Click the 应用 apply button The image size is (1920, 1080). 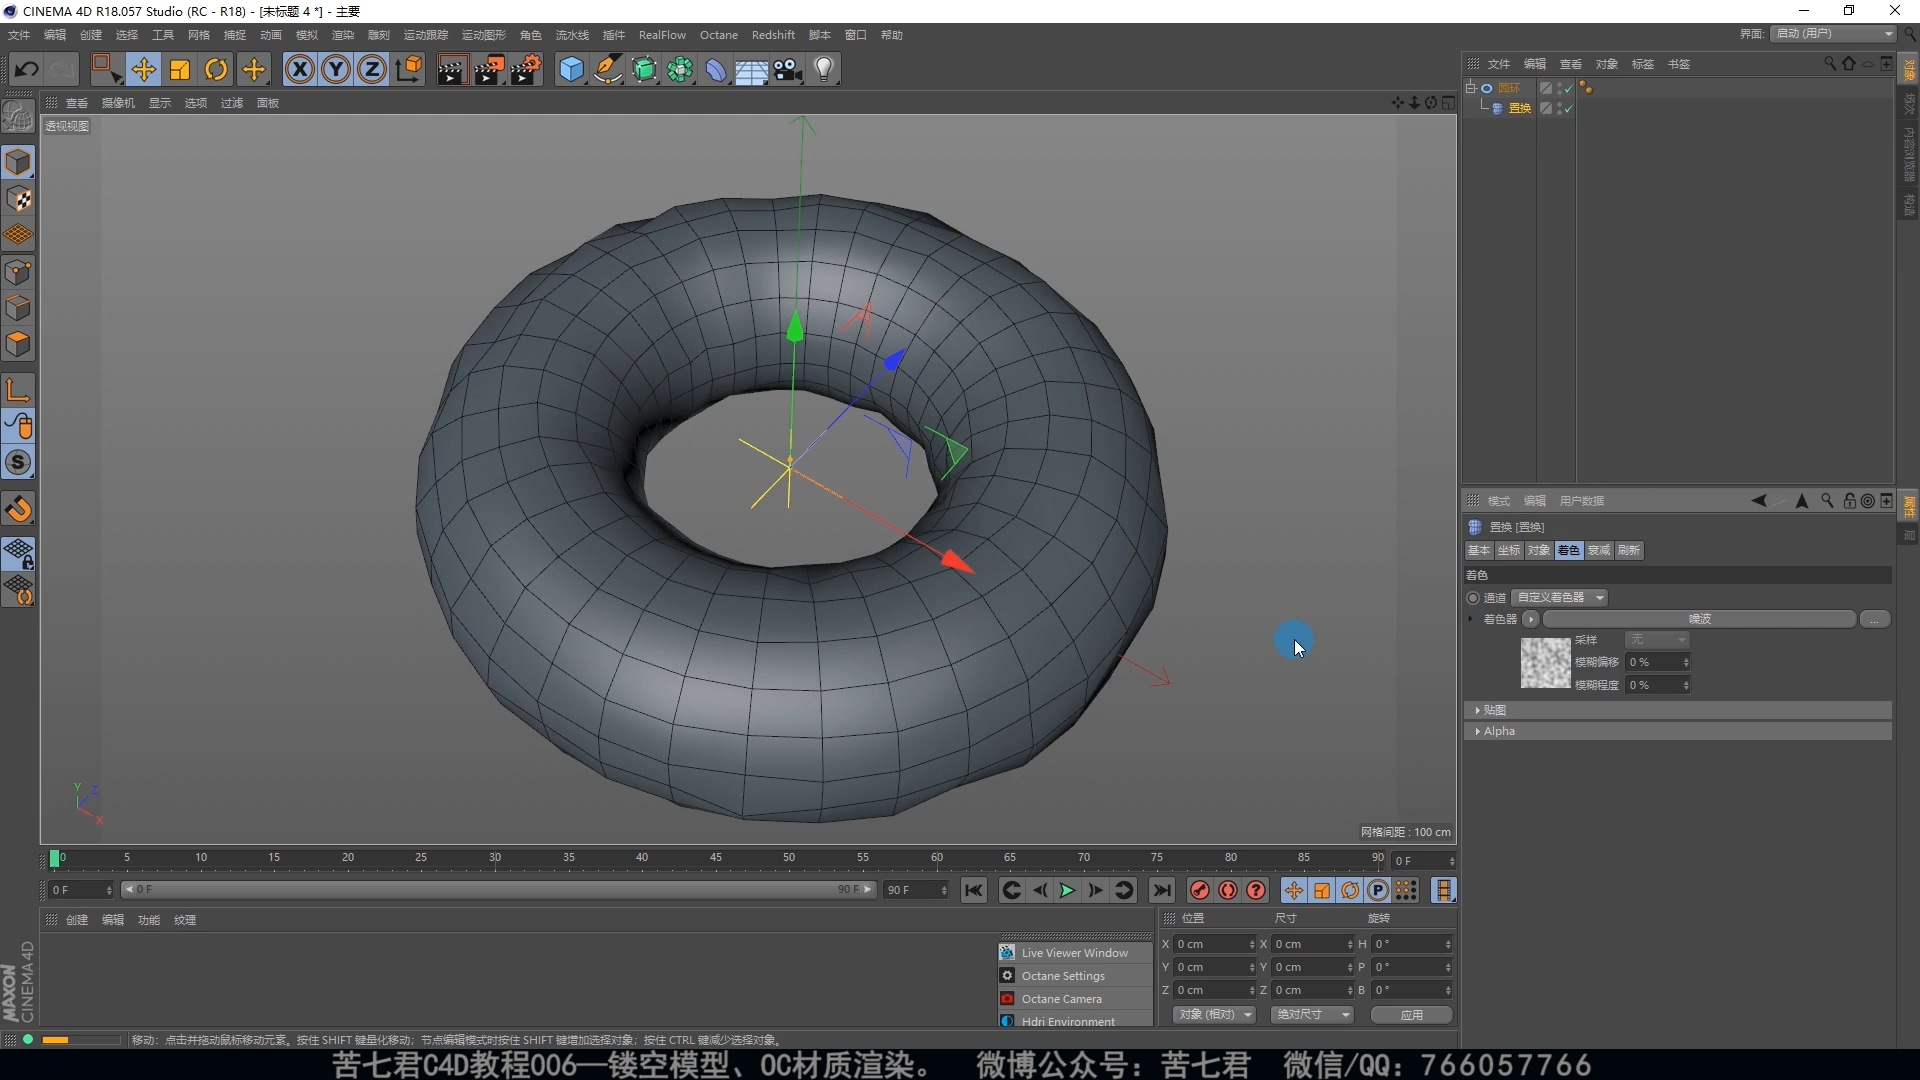click(1411, 1014)
